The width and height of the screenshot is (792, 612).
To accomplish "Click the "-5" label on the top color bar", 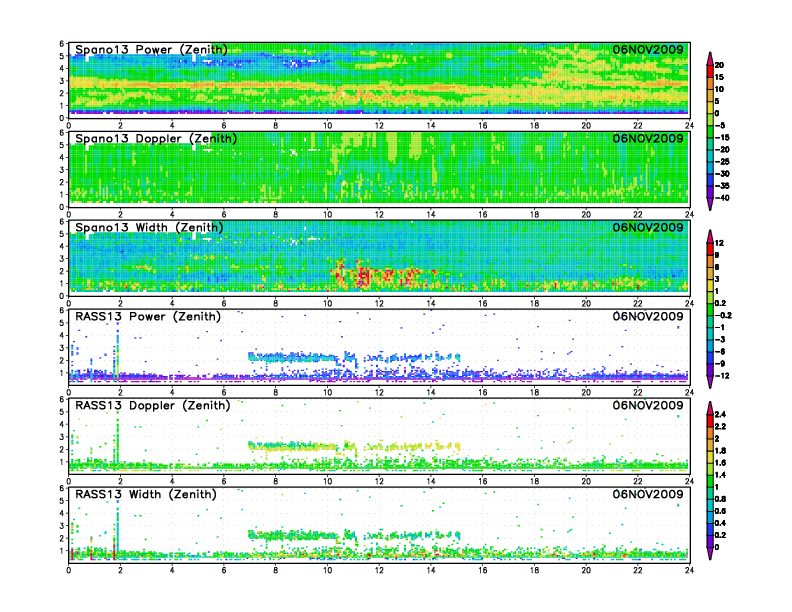I will [720, 125].
